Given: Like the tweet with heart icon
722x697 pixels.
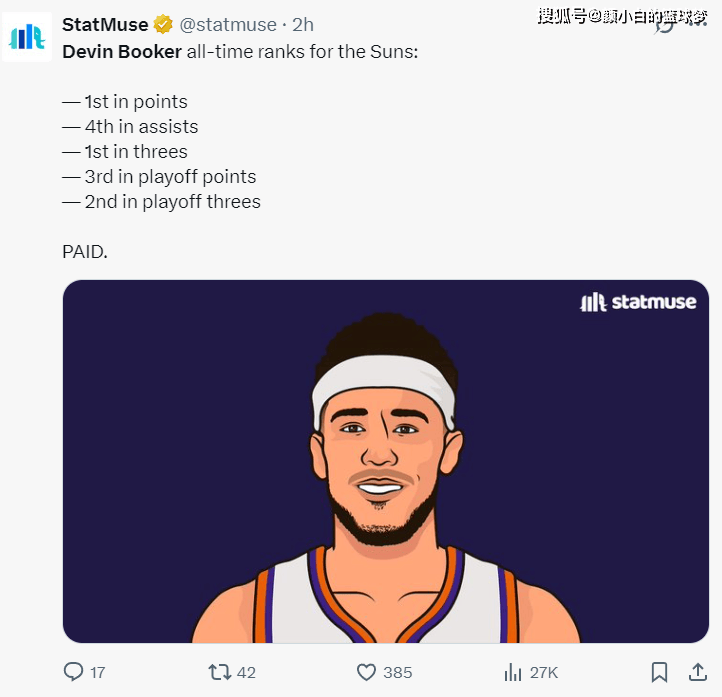Looking at the screenshot, I should pyautogui.click(x=367, y=672).
